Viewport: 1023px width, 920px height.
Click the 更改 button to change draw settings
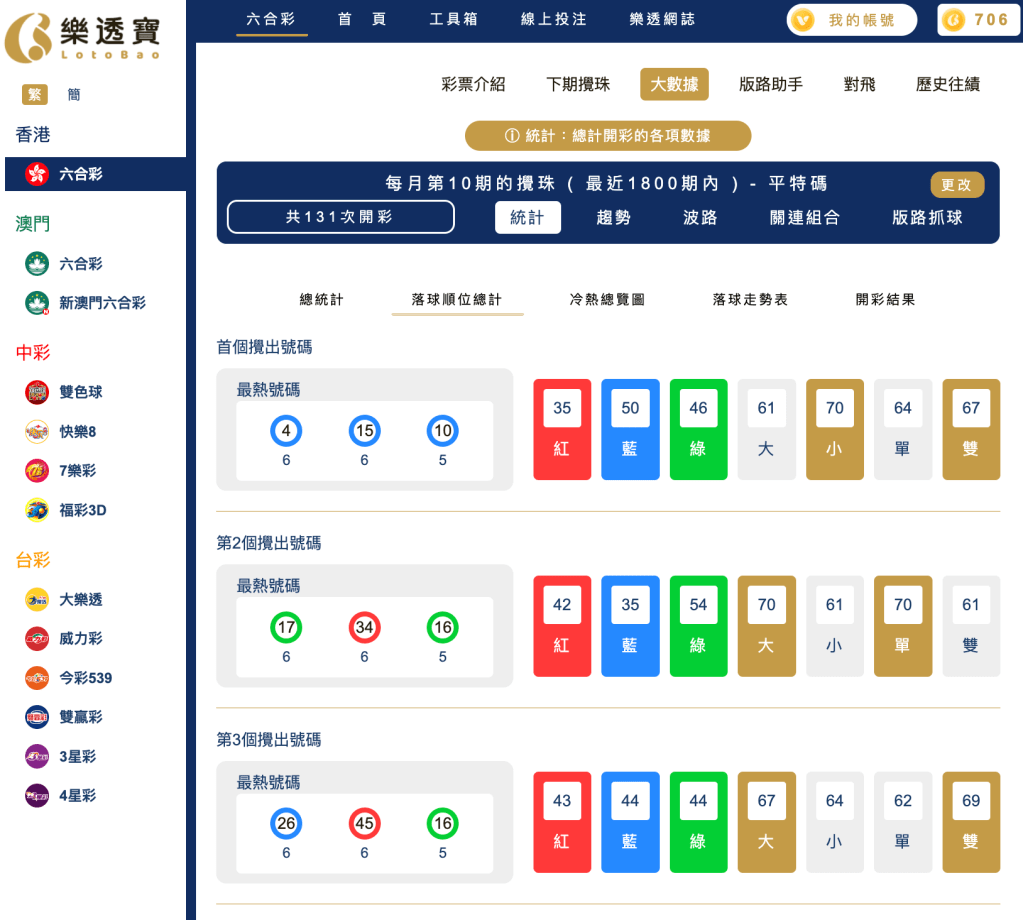(954, 186)
